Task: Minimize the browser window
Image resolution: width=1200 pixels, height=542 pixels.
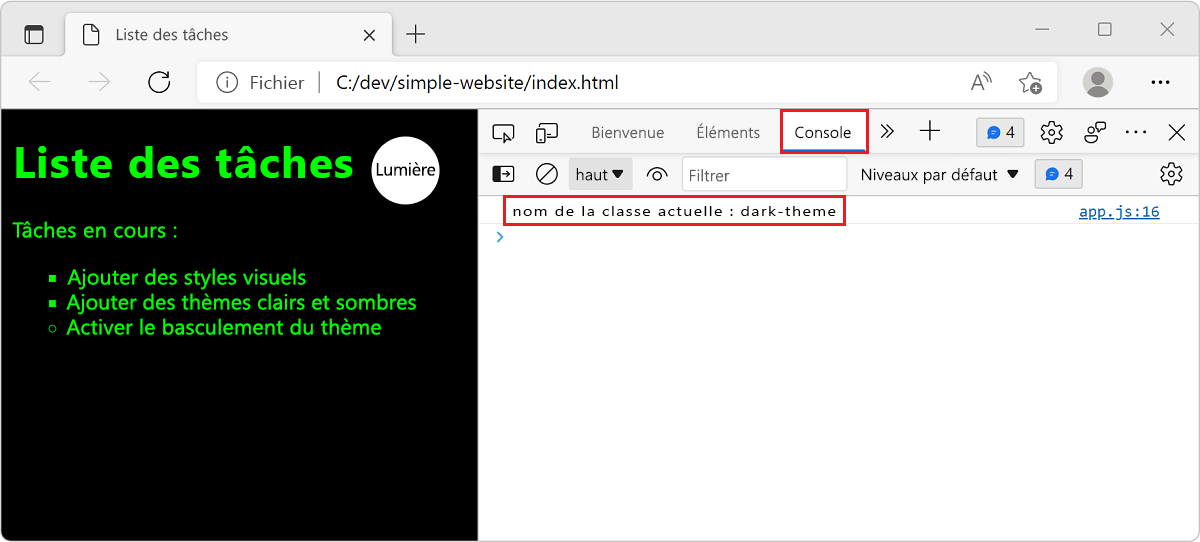Action: click(x=1041, y=30)
